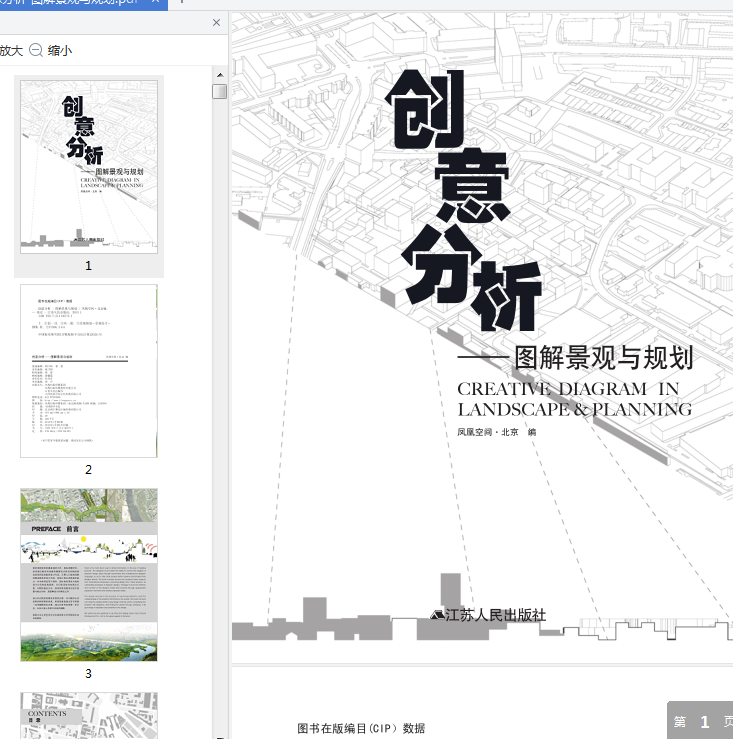
Task: Click the thumbnail panel scrollbar handle
Action: [x=220, y=91]
